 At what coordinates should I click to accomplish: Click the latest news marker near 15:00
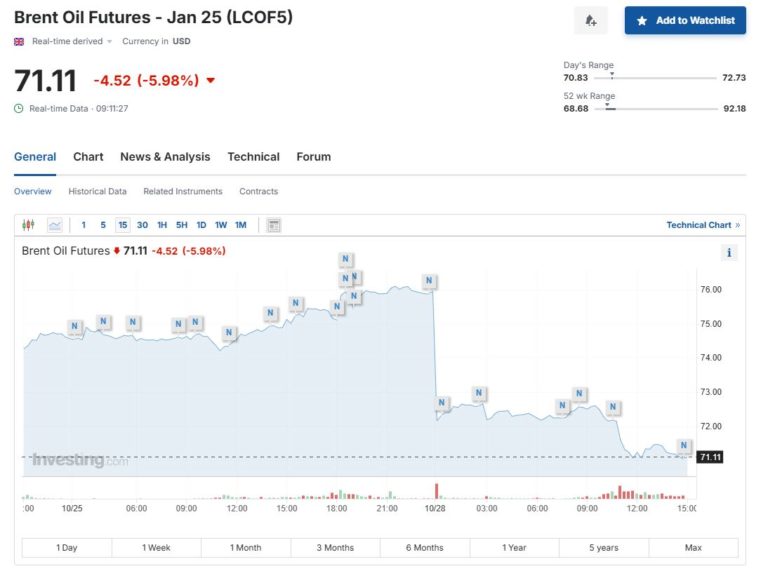coord(684,446)
